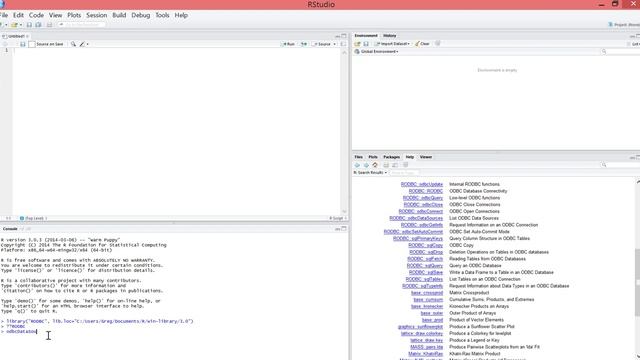Click the Find in Topic field
The height and width of the screenshot is (360, 640).
404,173
